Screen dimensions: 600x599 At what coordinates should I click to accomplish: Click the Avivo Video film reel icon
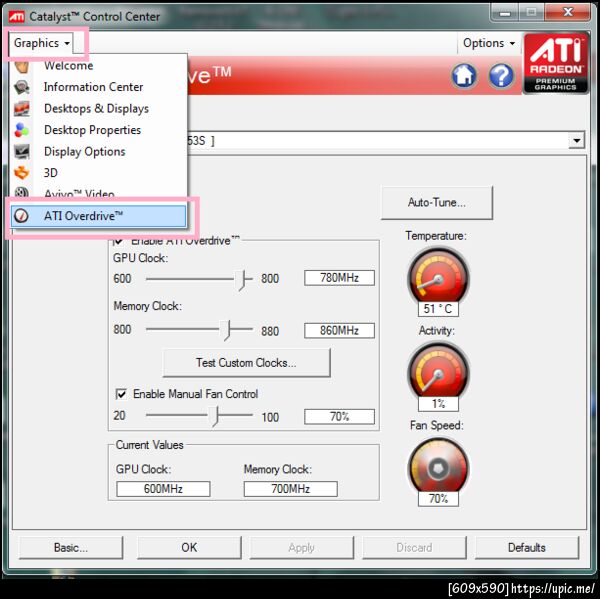22,192
